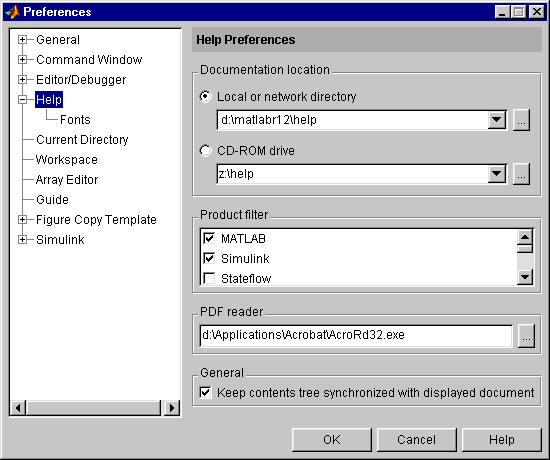Screen dimensions: 550x460
Task: Click the product filter scroll up arrow
Action: click(x=525, y=238)
